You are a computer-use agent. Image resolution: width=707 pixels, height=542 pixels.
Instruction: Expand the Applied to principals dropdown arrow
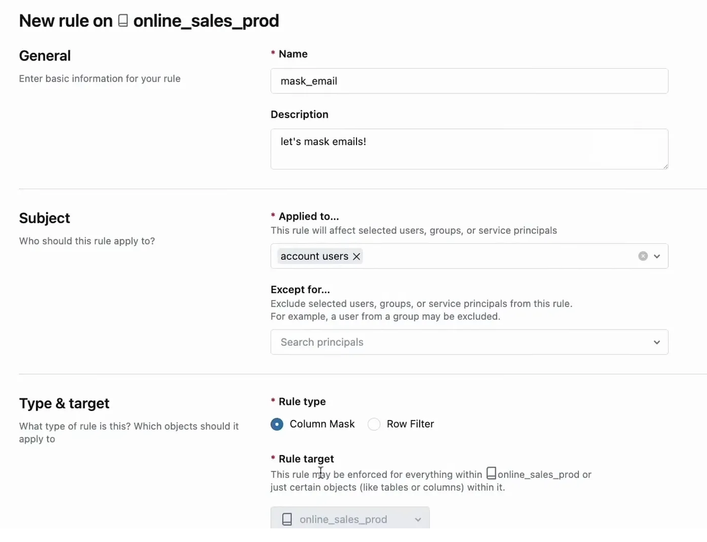pos(657,257)
